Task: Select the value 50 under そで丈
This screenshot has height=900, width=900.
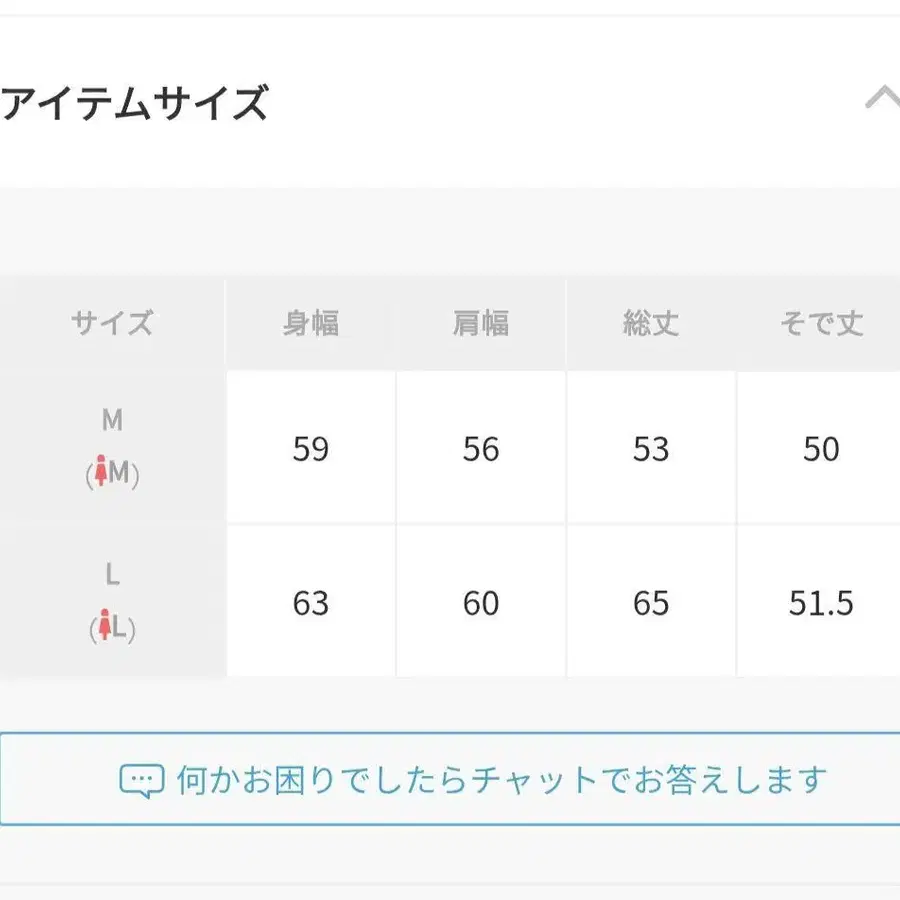Action: 820,450
